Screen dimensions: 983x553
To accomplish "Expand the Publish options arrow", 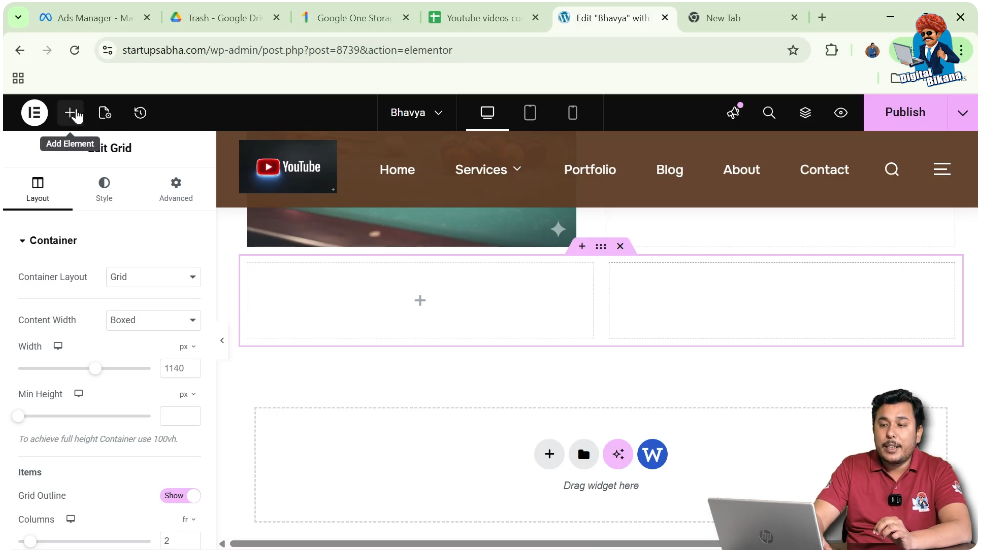I will [x=963, y=113].
